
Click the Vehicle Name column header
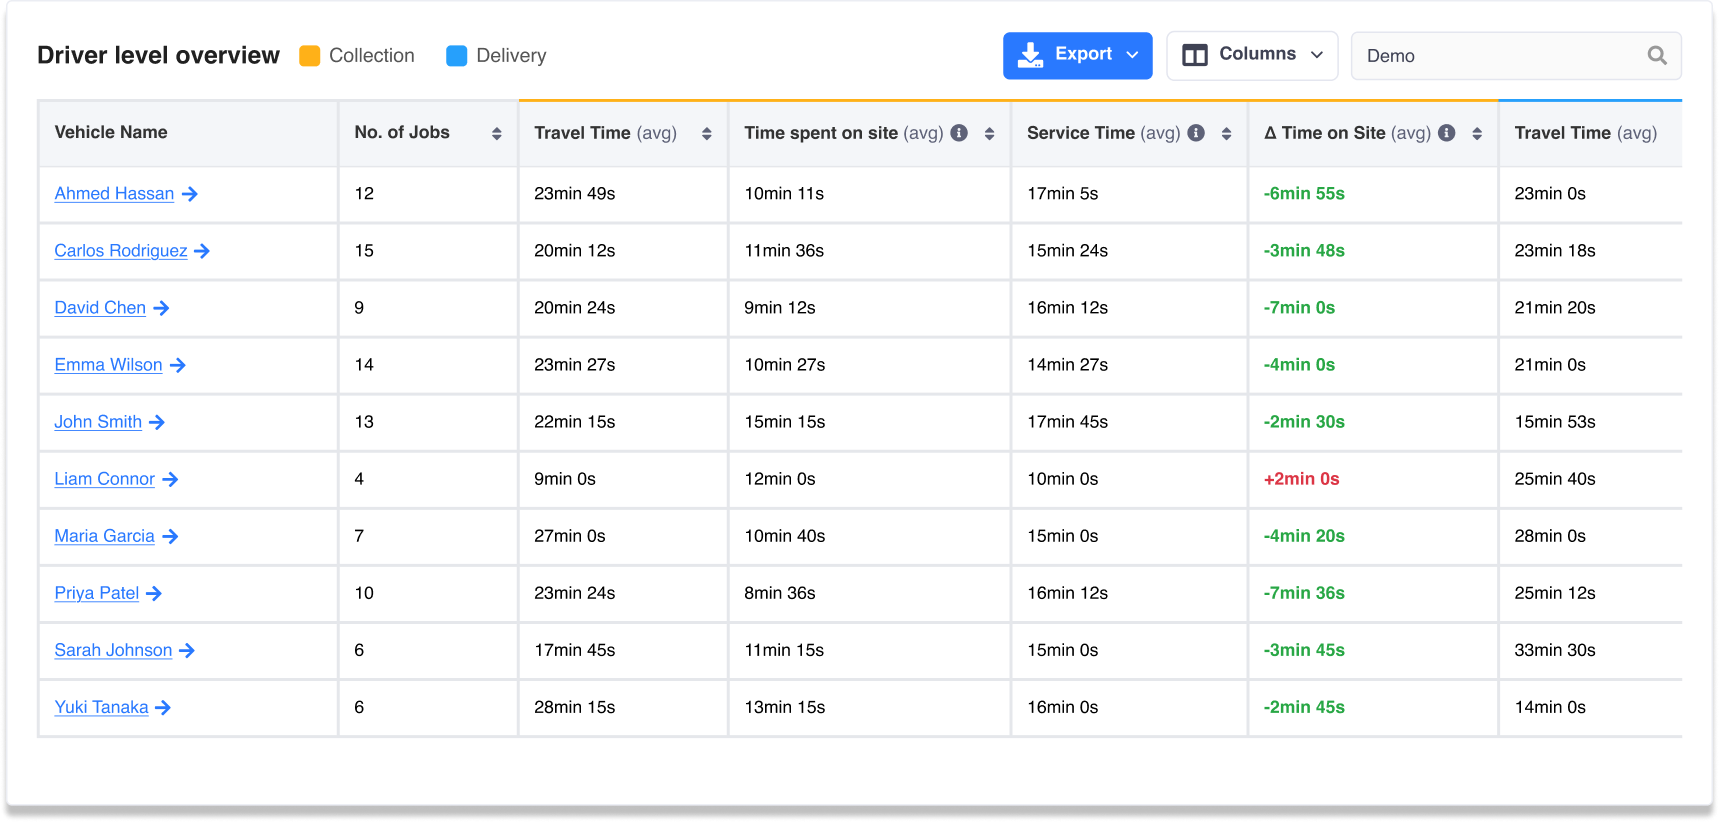[188, 133]
